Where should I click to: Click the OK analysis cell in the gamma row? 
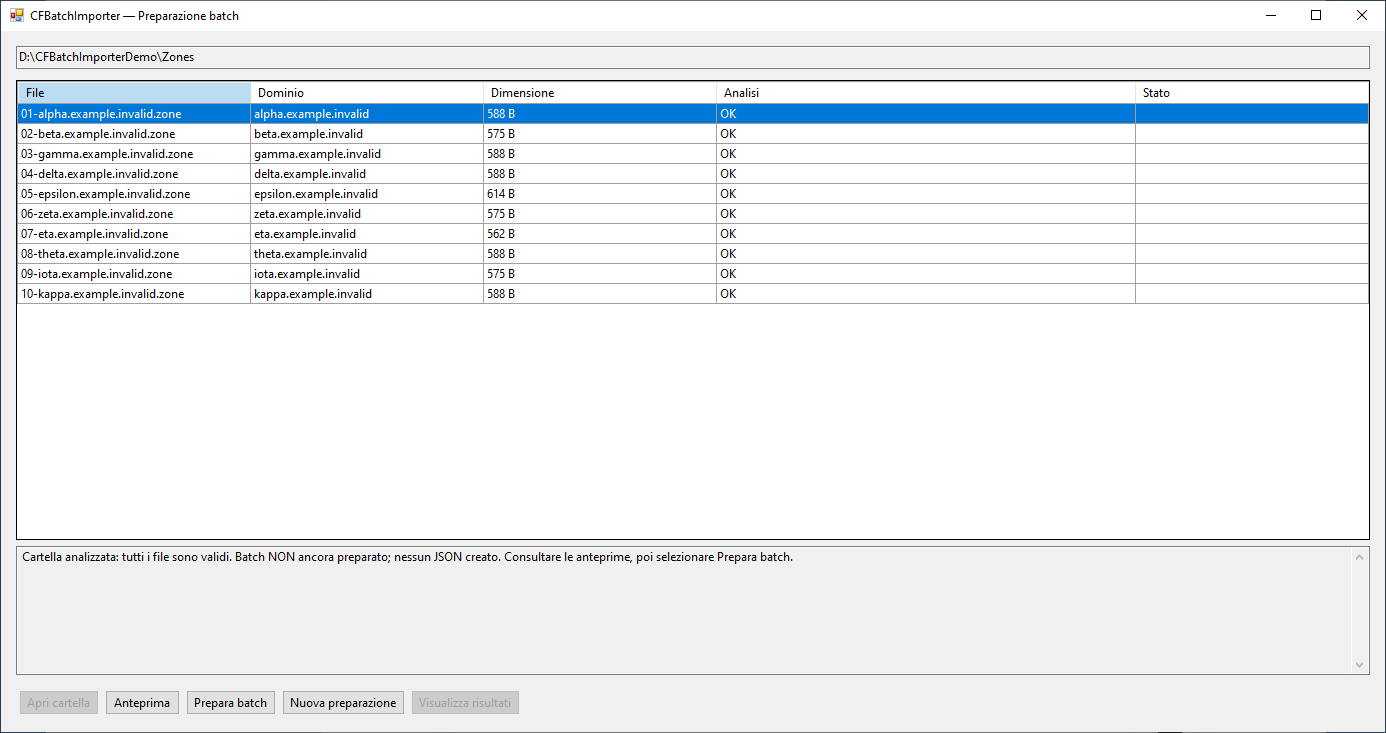coord(926,154)
